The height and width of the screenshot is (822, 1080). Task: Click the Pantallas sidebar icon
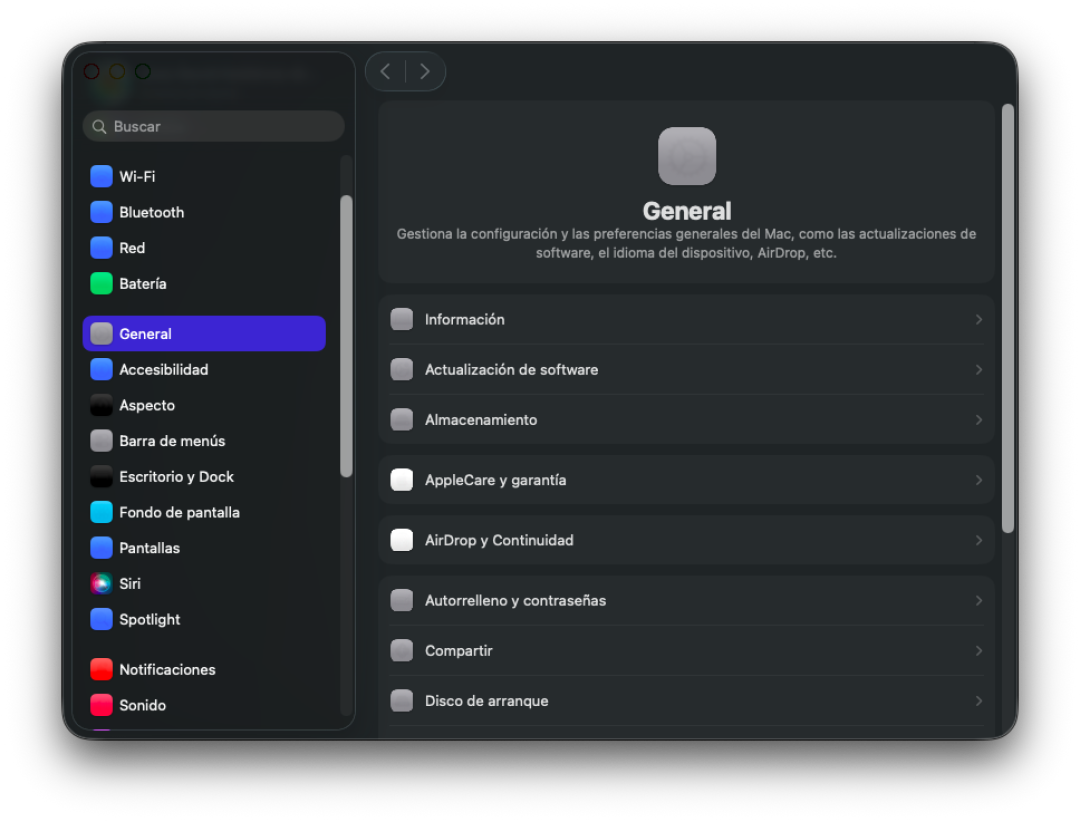click(101, 548)
